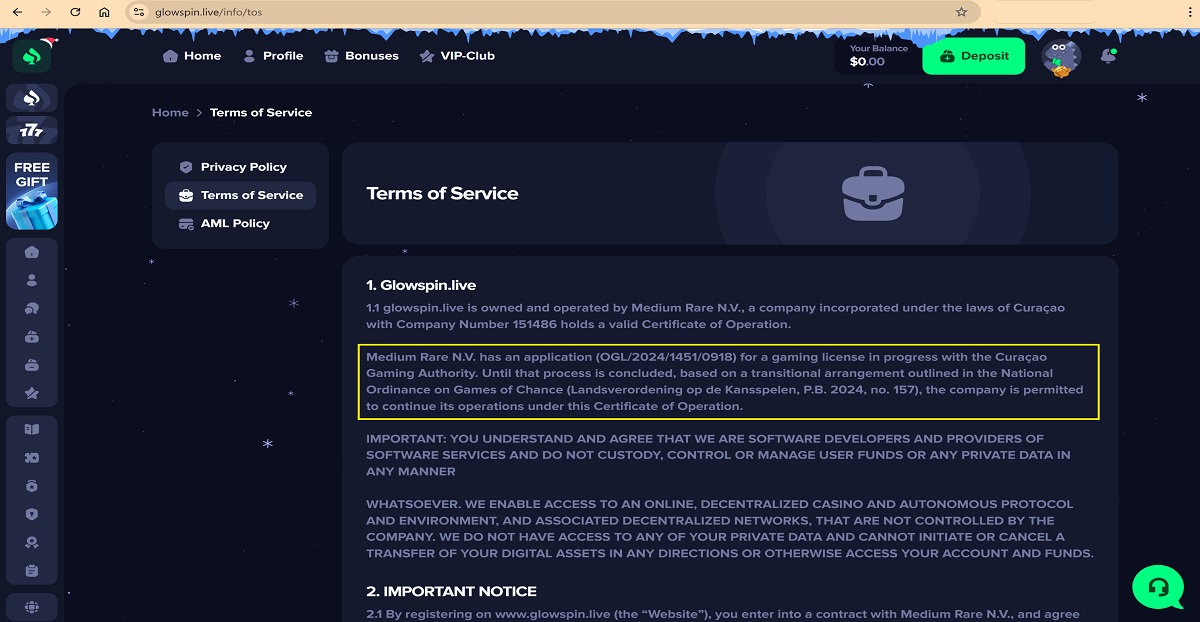Viewport: 1200px width, 622px height.
Task: Go to Home via the breadcrumb link
Action: pyautogui.click(x=170, y=113)
